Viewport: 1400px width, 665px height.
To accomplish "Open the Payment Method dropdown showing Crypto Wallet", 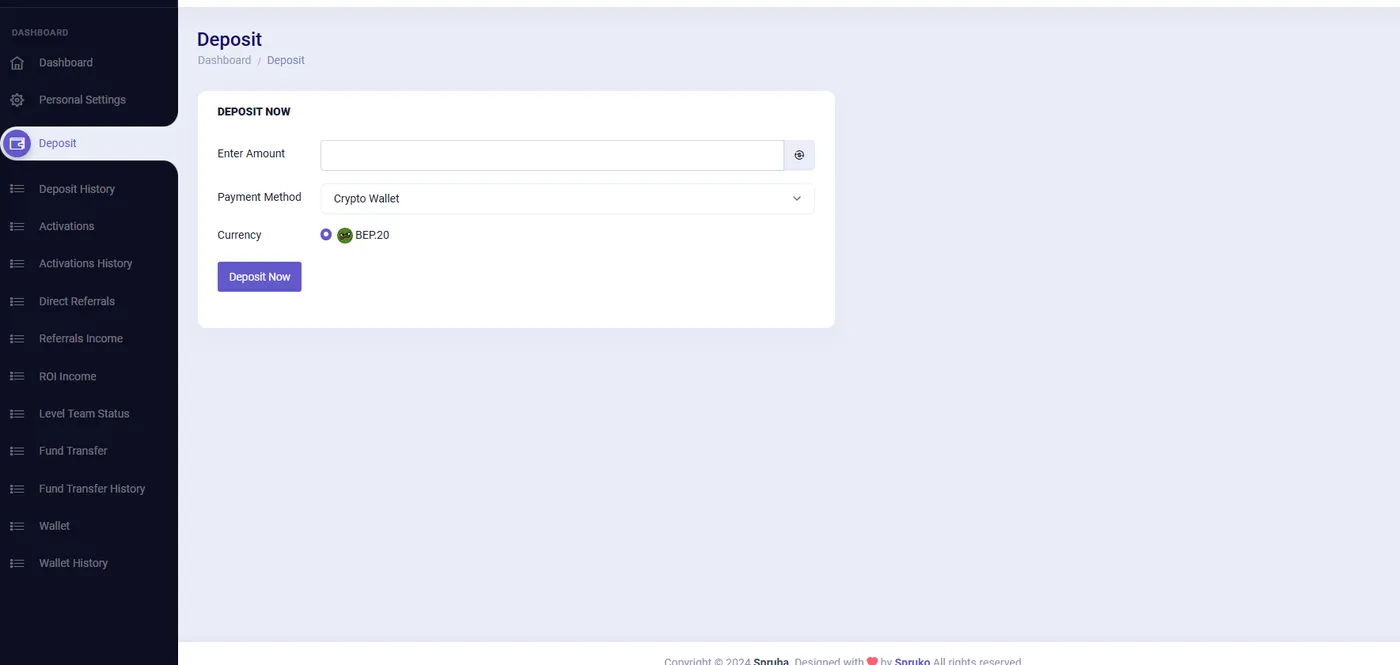I will click(x=567, y=199).
